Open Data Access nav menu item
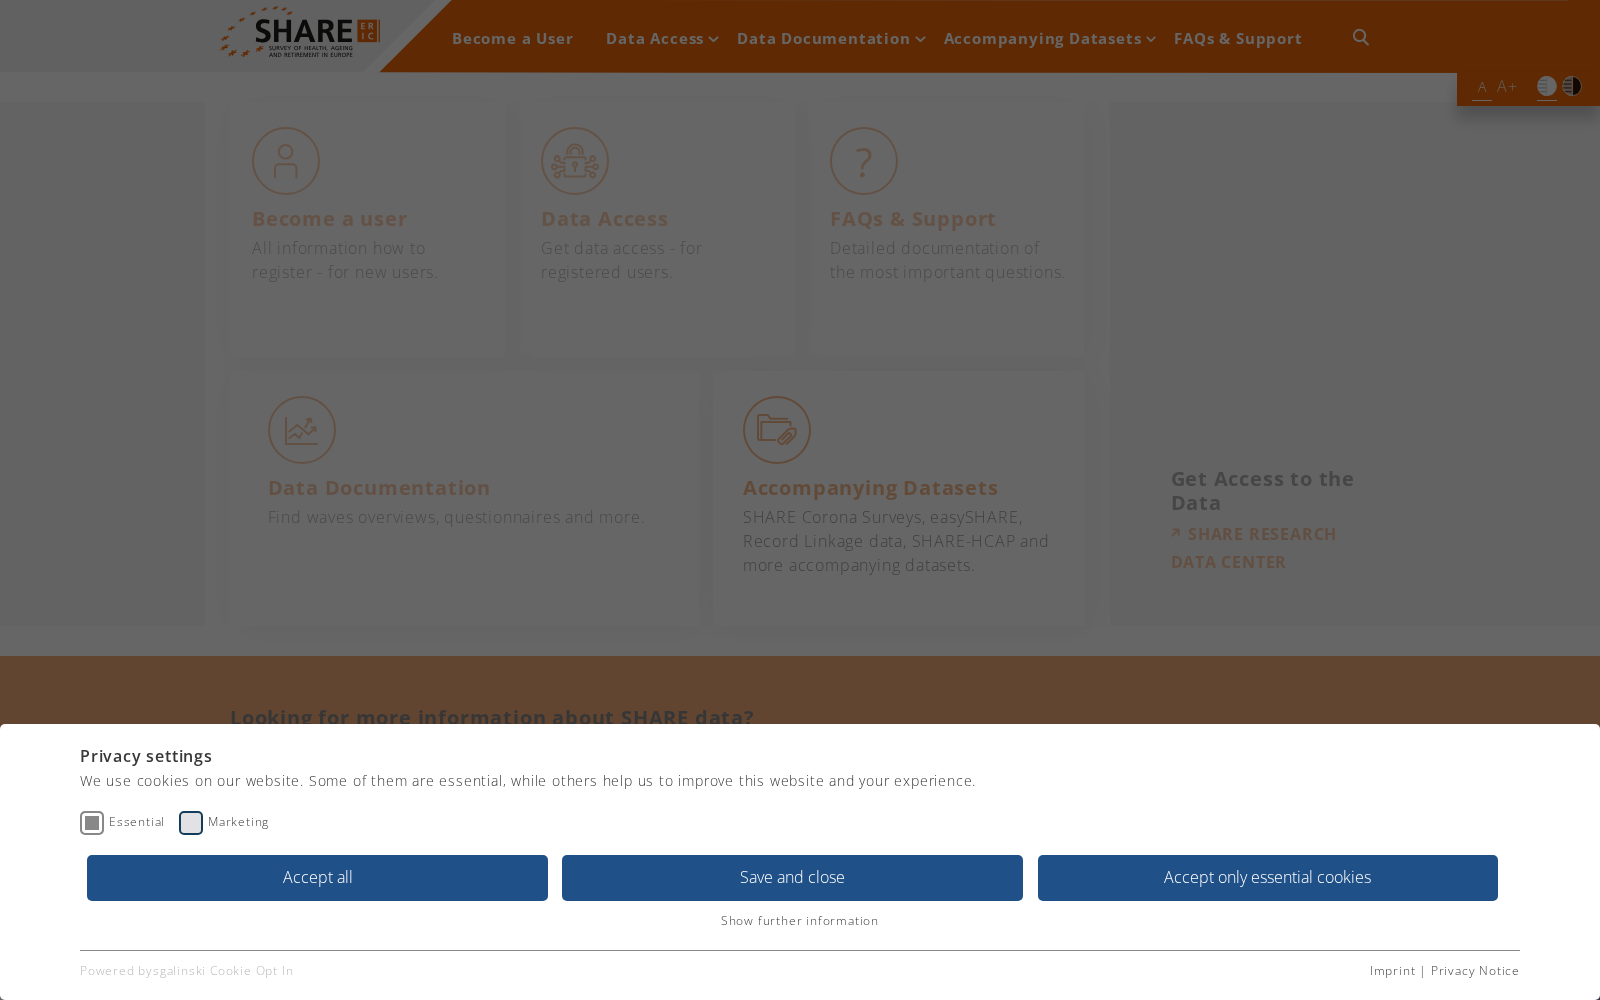This screenshot has width=1600, height=1000. point(655,39)
